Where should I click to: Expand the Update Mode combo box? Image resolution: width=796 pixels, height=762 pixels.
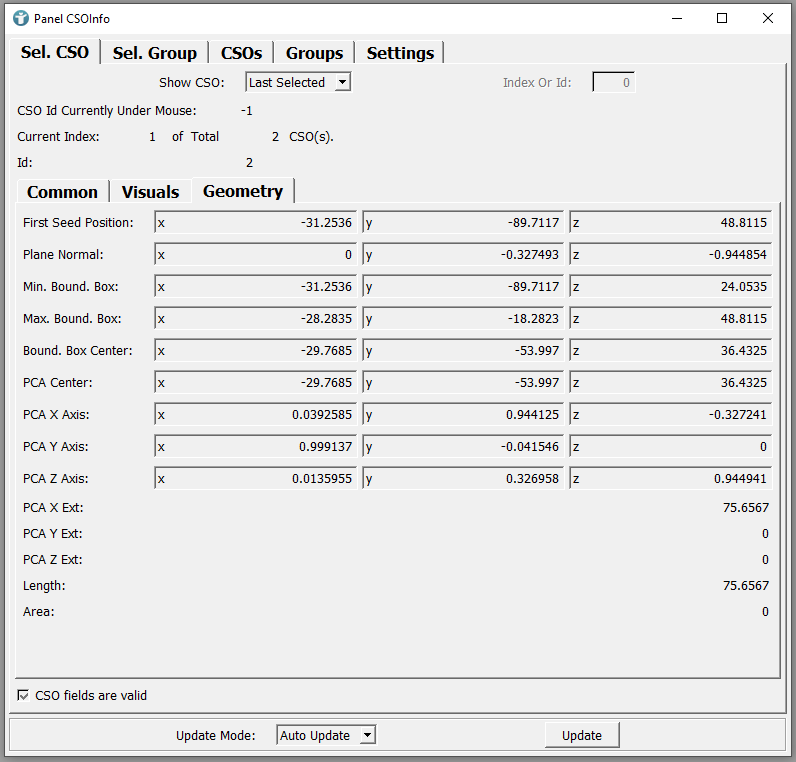point(326,735)
